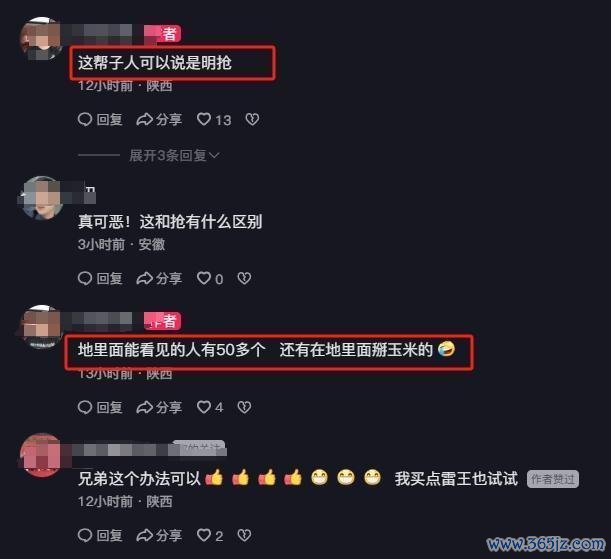The width and height of the screenshot is (611, 559).
Task: Share the comment about 50多个 people
Action: pos(159,407)
